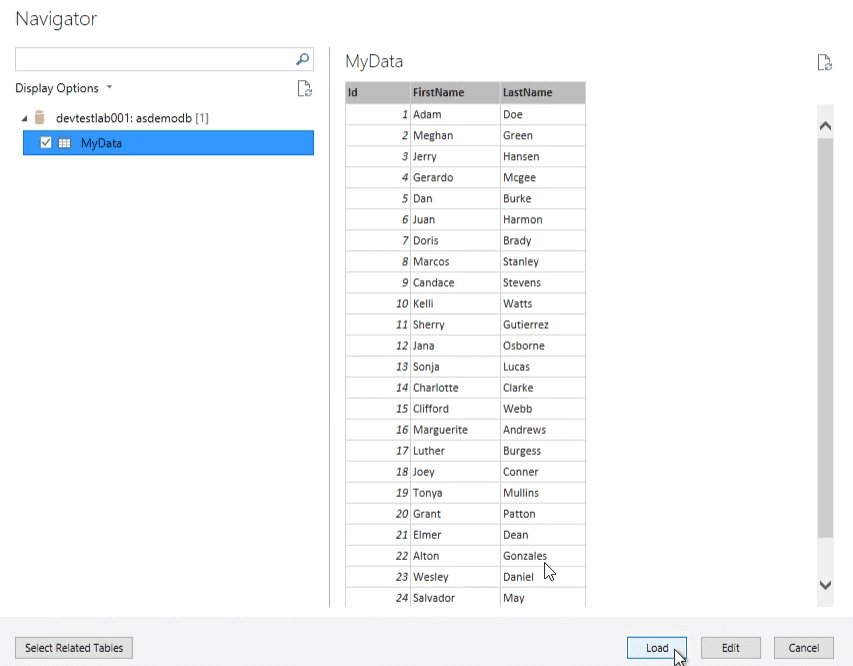Collapse the devtestlab001: asdemodb tree node
853x666 pixels.
(24, 119)
